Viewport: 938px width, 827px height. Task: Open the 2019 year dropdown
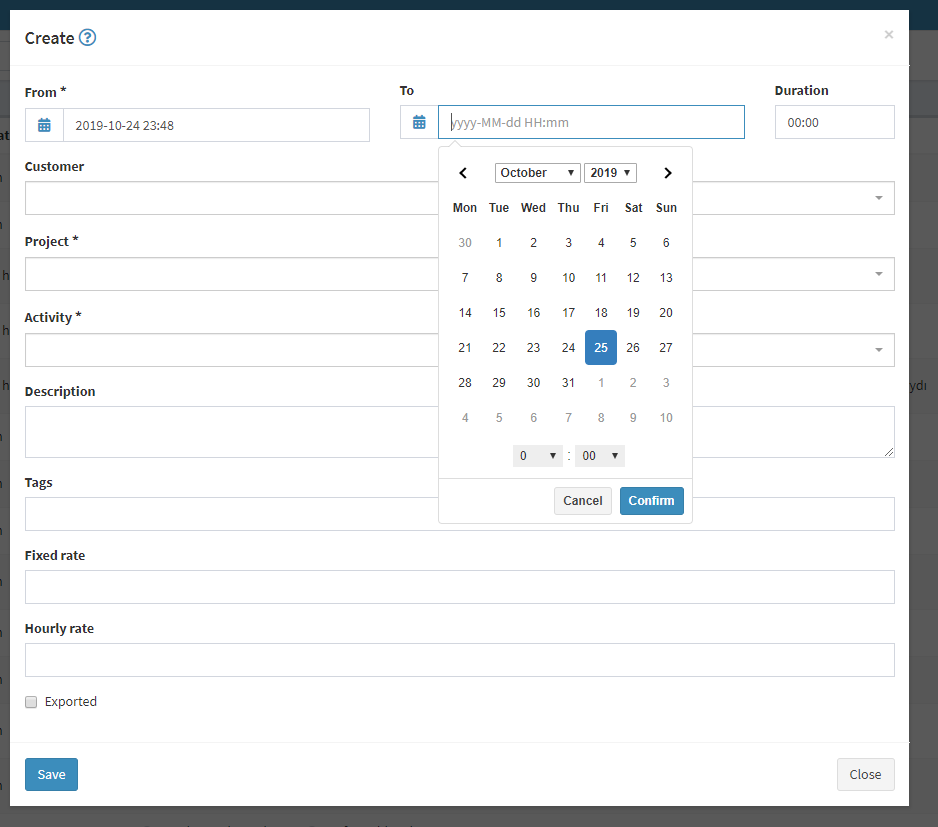click(x=610, y=172)
